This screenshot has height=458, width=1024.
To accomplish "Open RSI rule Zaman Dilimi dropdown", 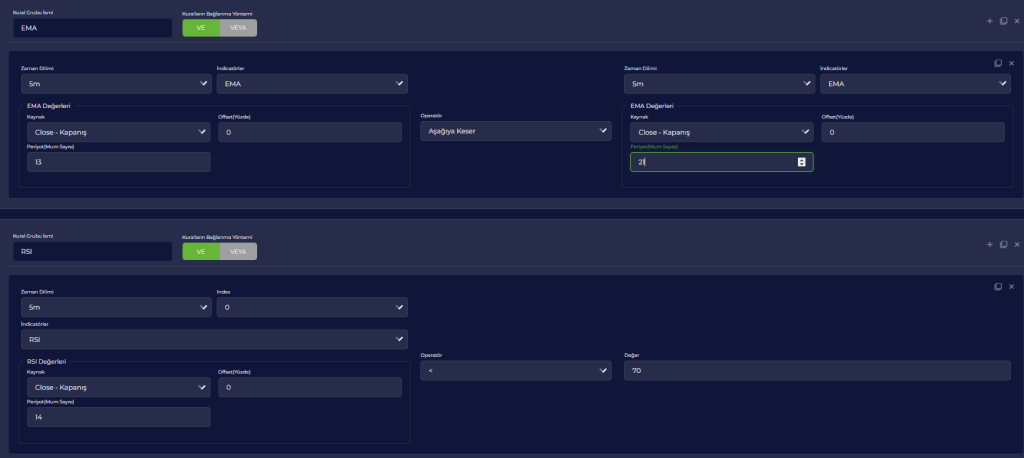I will pos(116,307).
